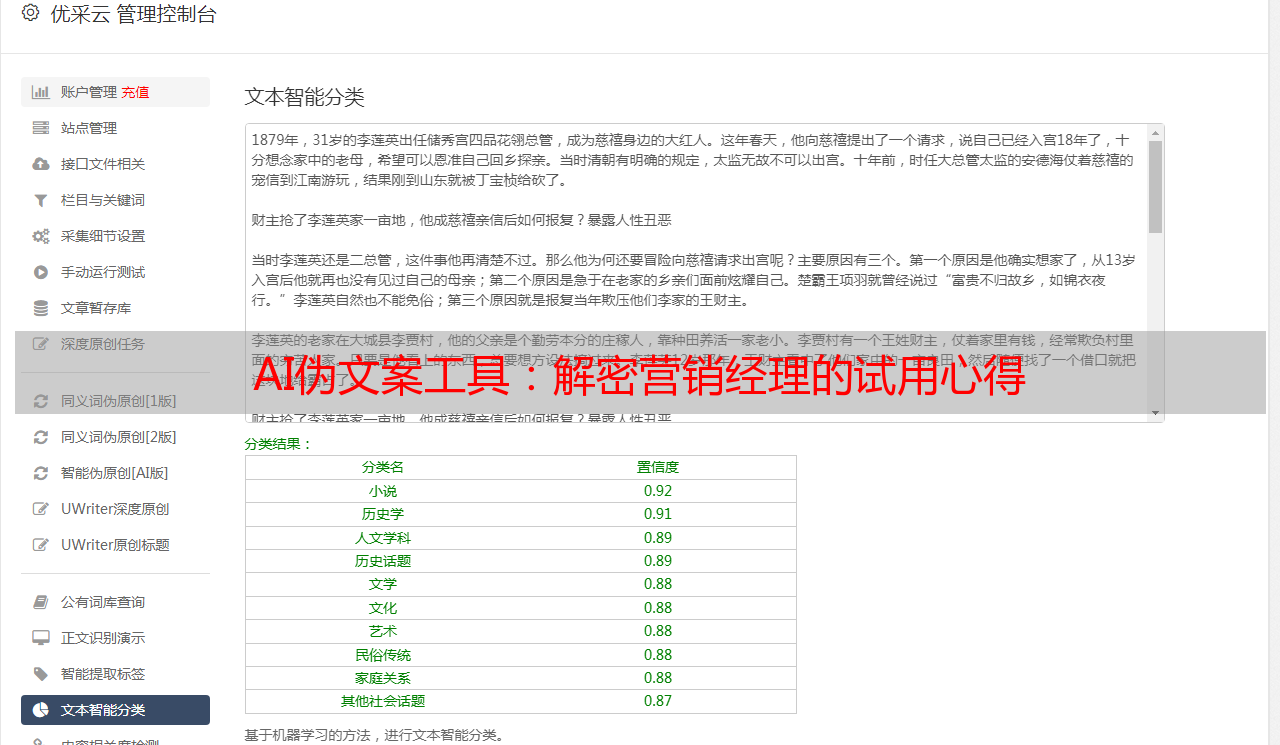Click the text area scroll down arrow
The image size is (1280, 745).
1155,413
